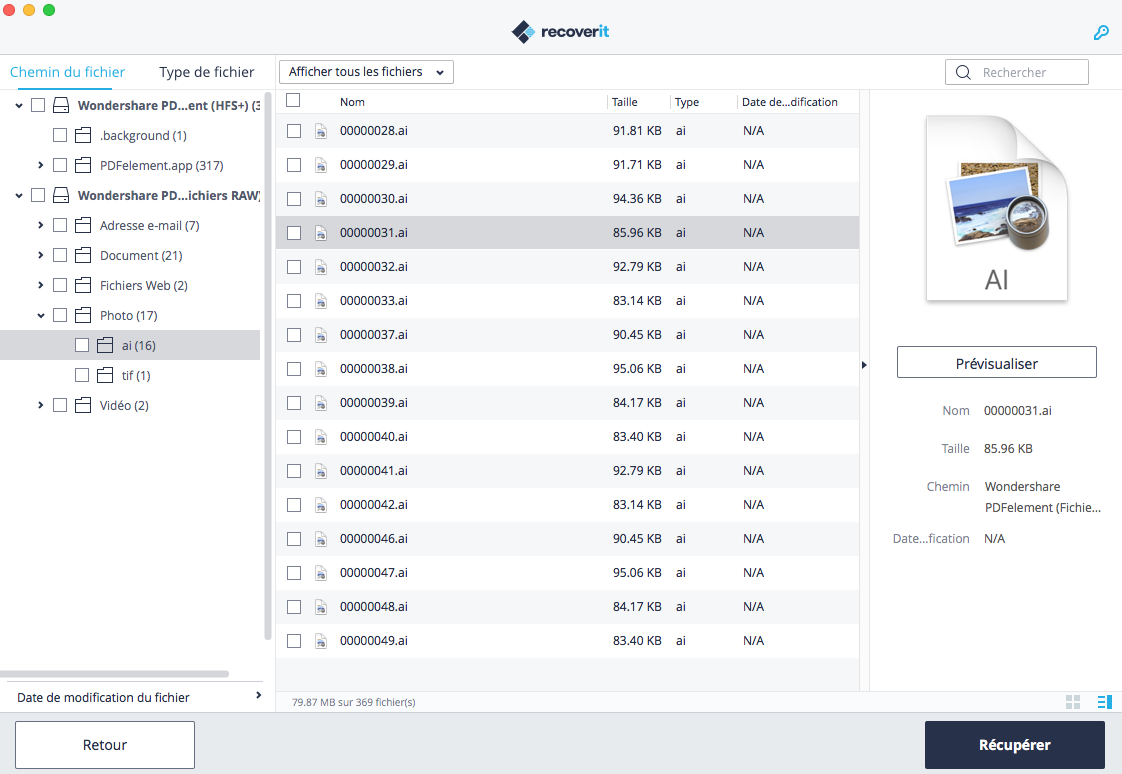Switch to thumbnail grid view
Screen dimensions: 1122x774
(1073, 702)
